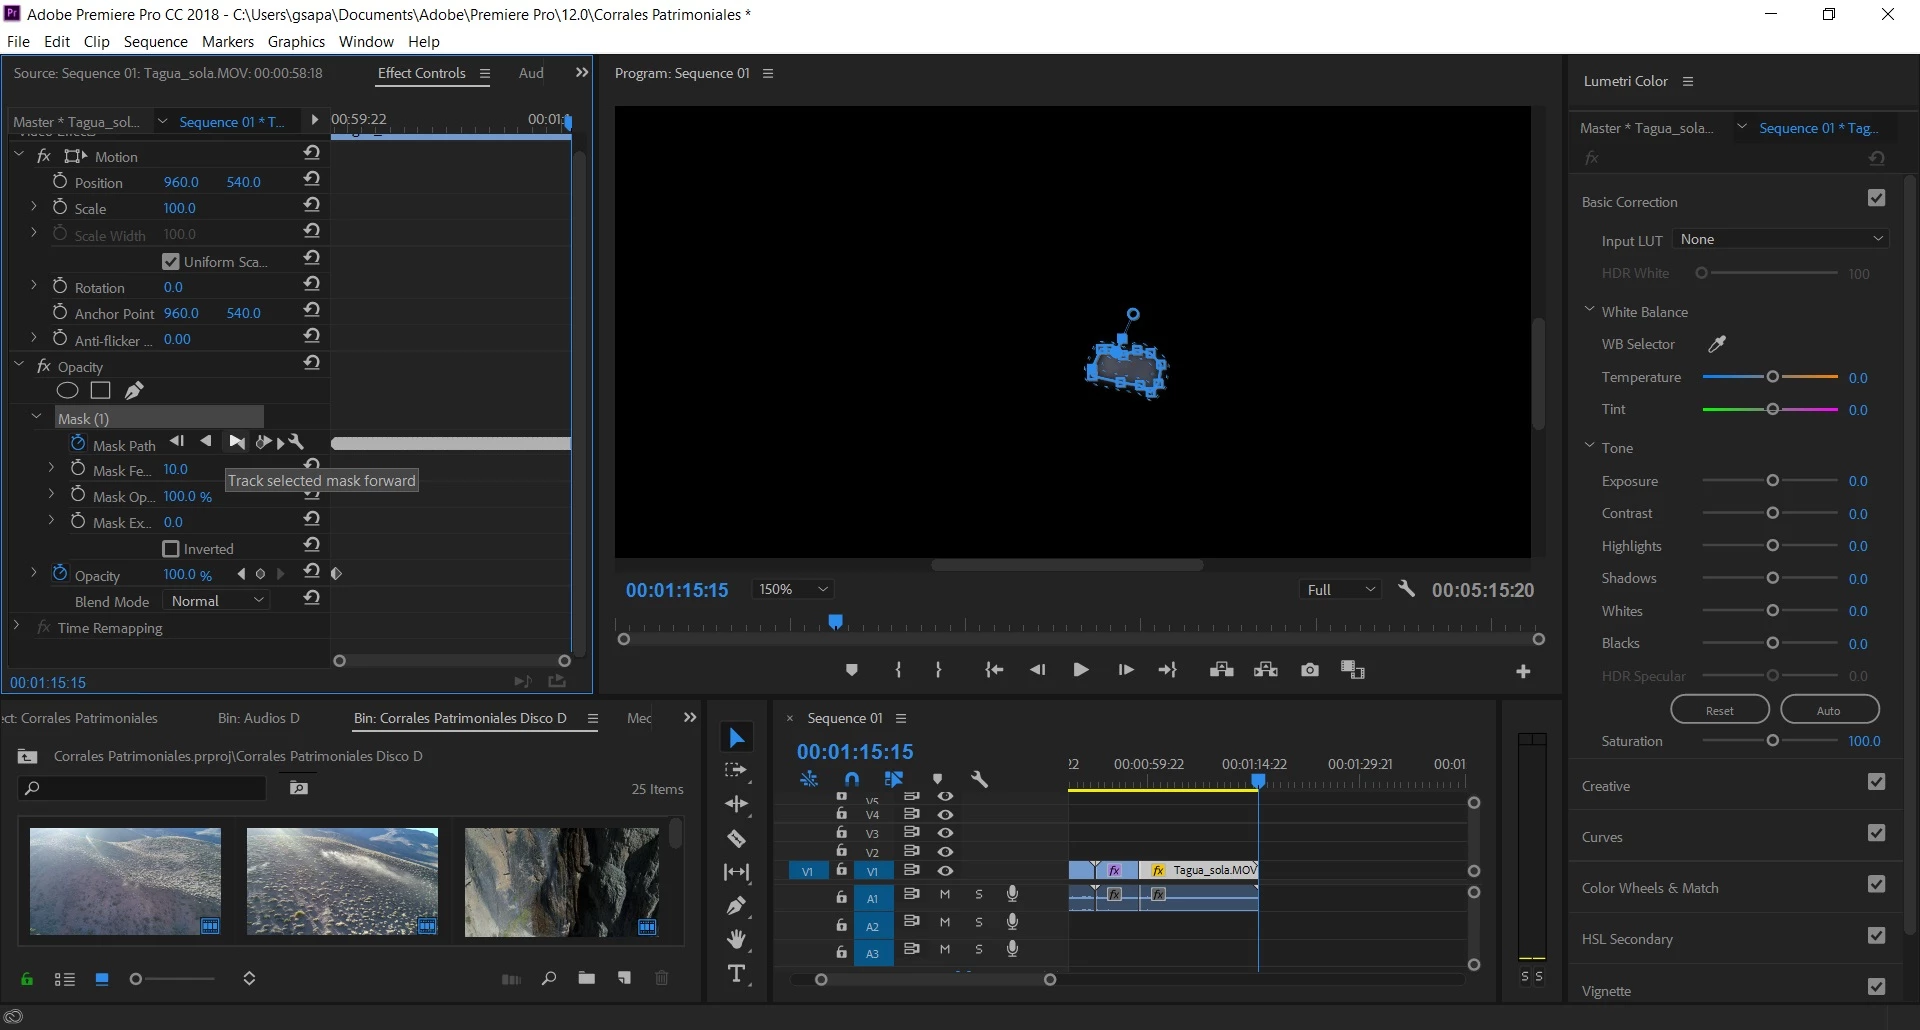
Task: Click the Extract button in Program monitor
Action: [1266, 670]
